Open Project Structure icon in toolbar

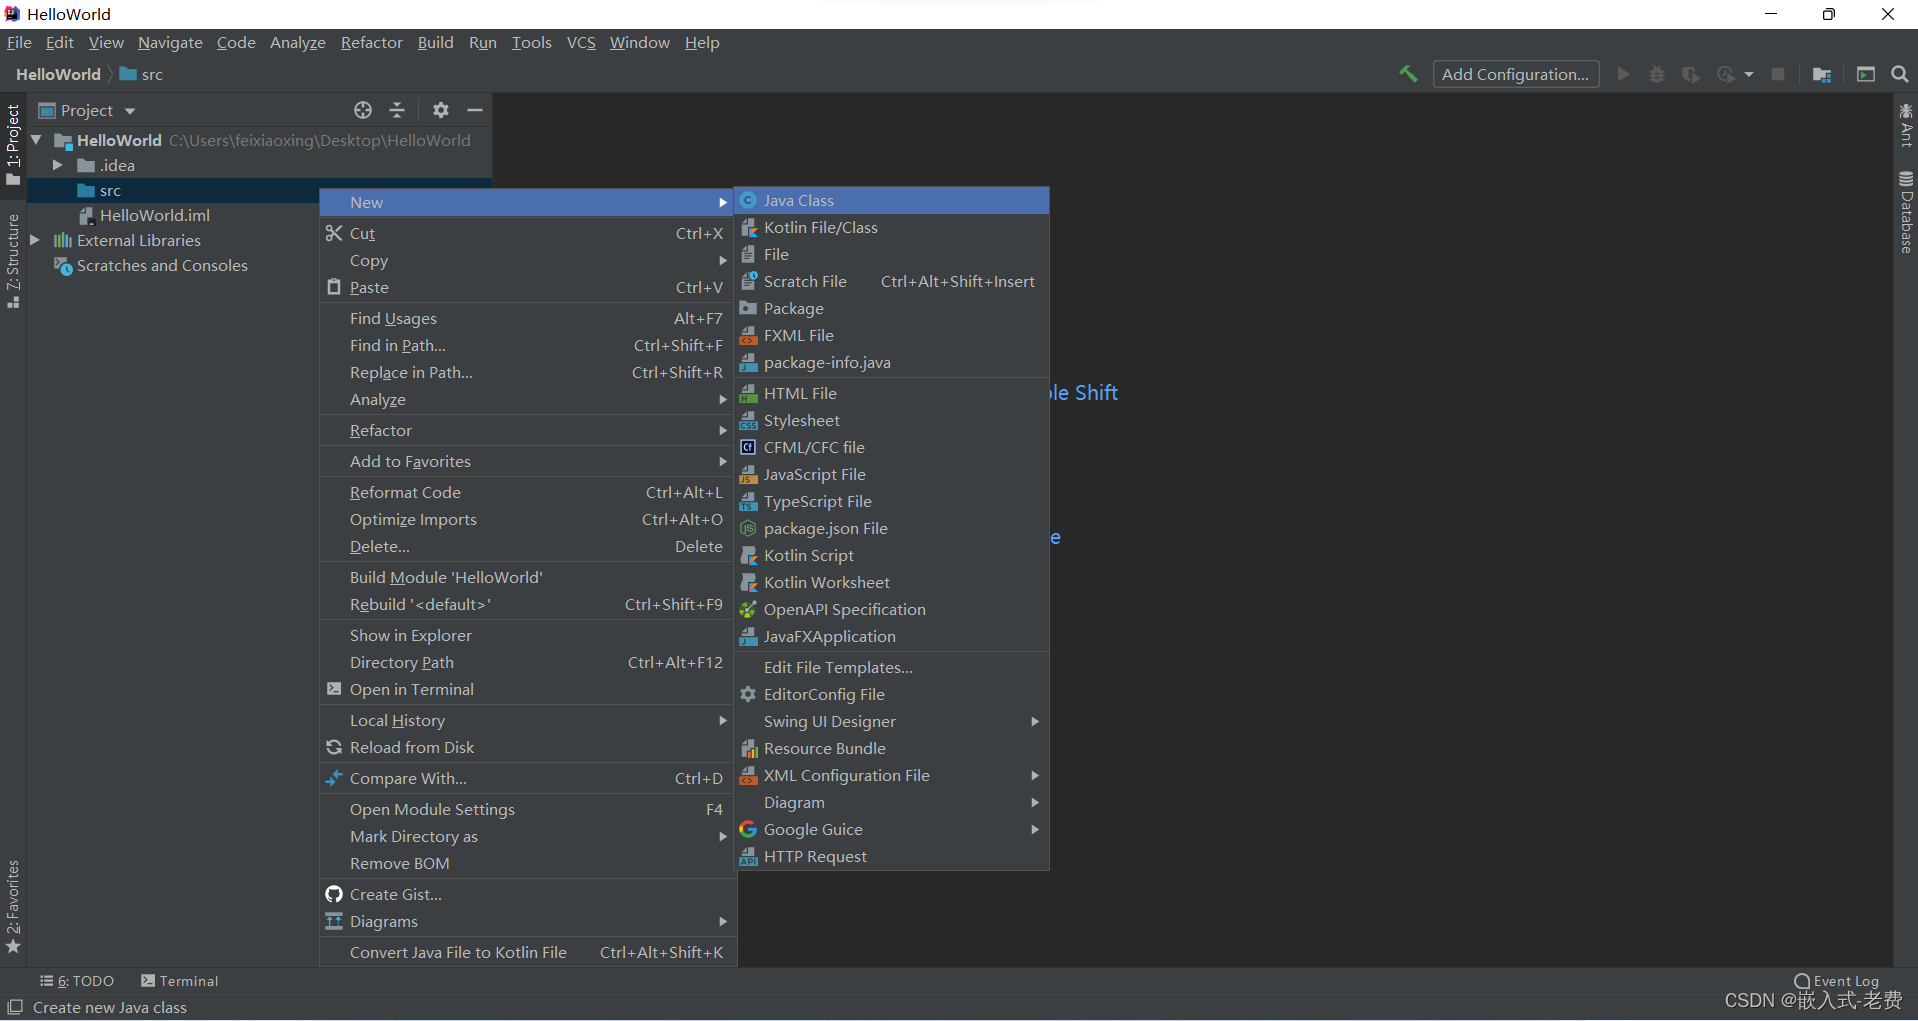pos(1822,74)
